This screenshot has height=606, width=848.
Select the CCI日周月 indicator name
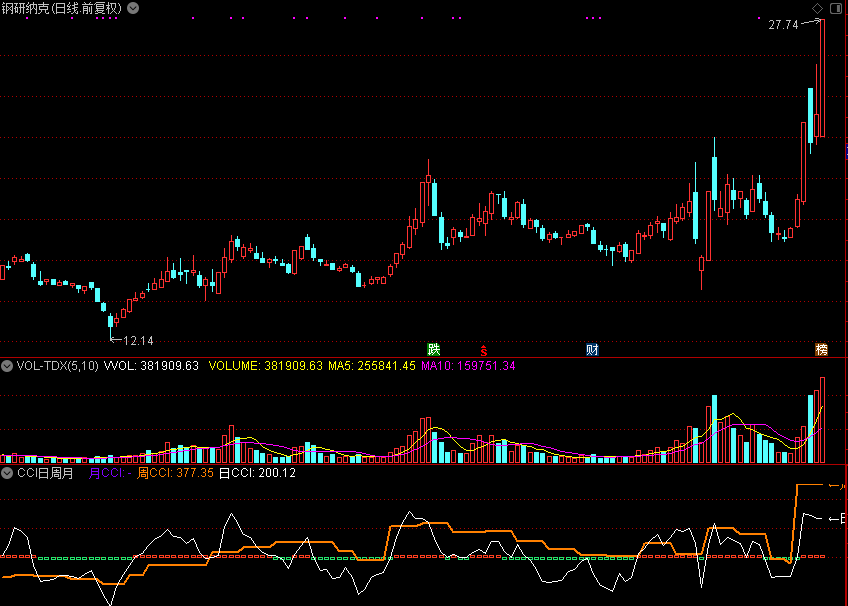tap(45, 473)
